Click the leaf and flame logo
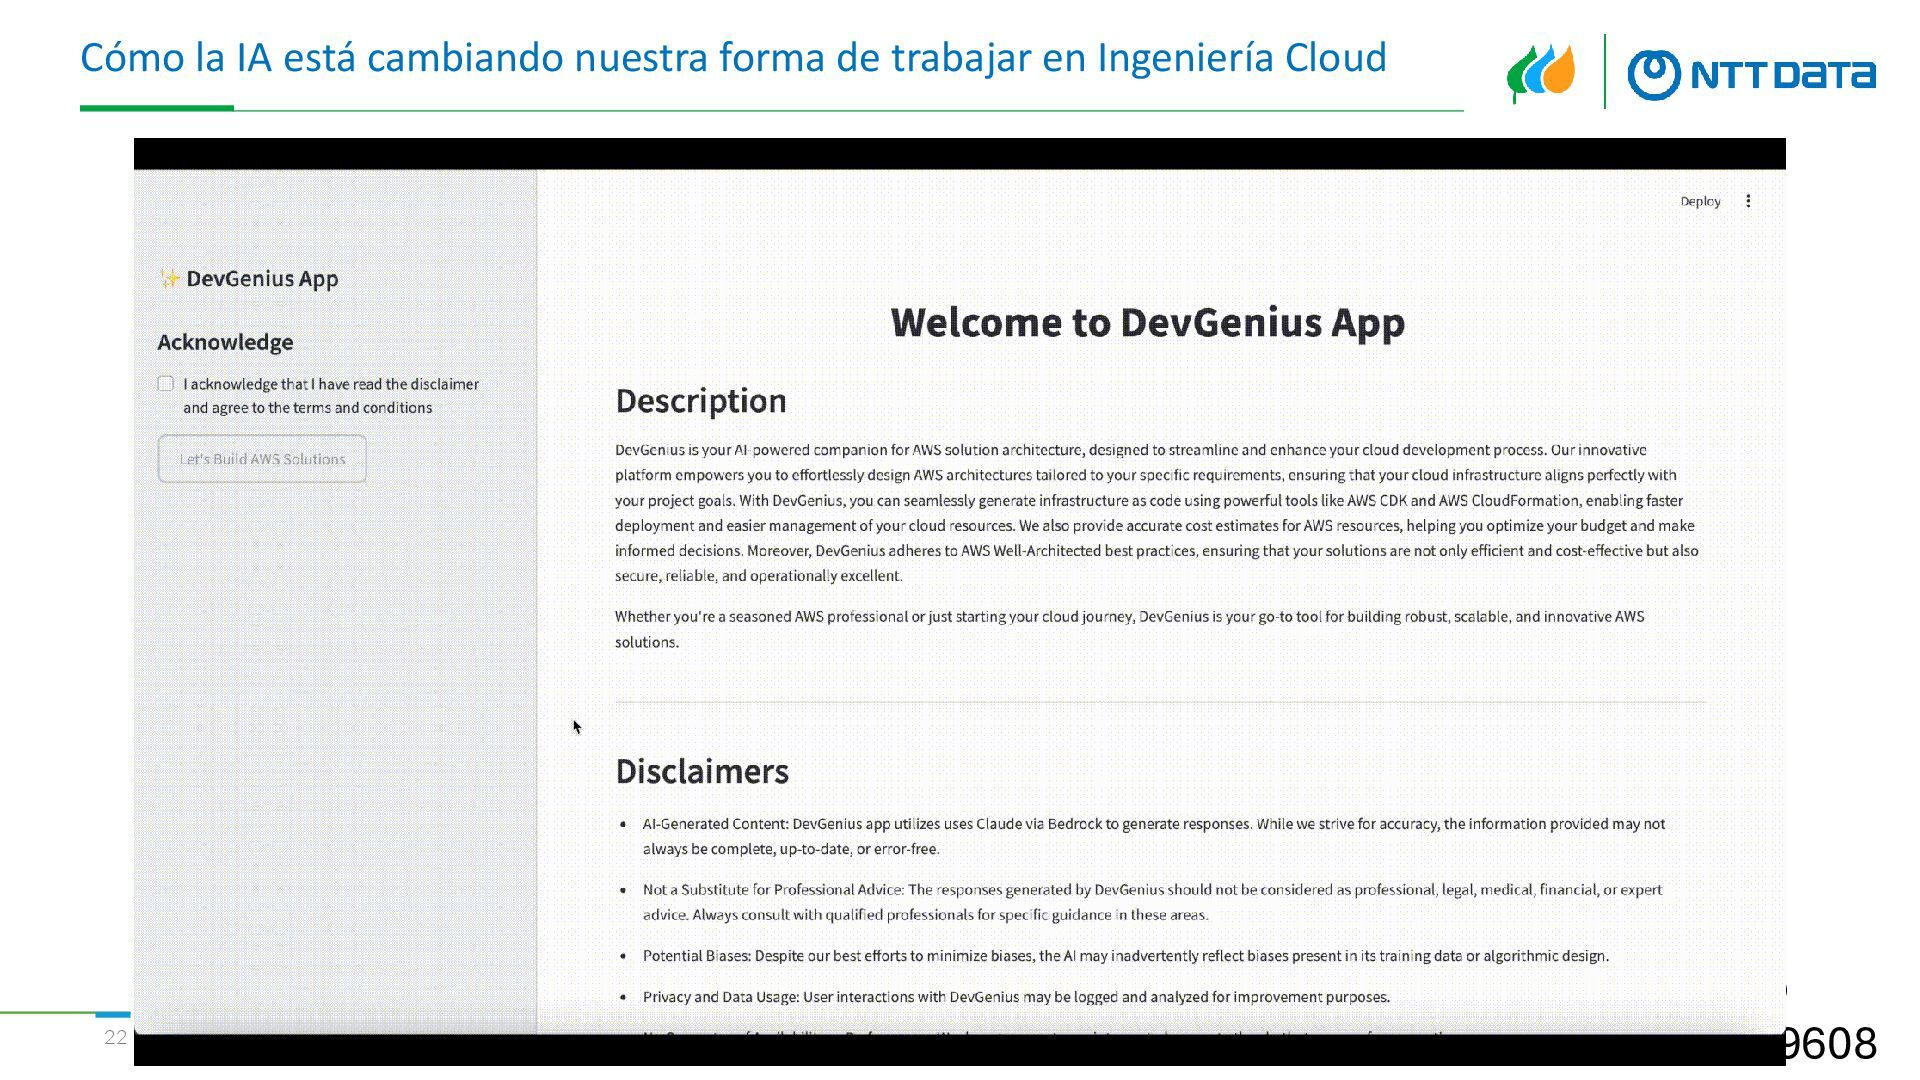 (x=1541, y=72)
